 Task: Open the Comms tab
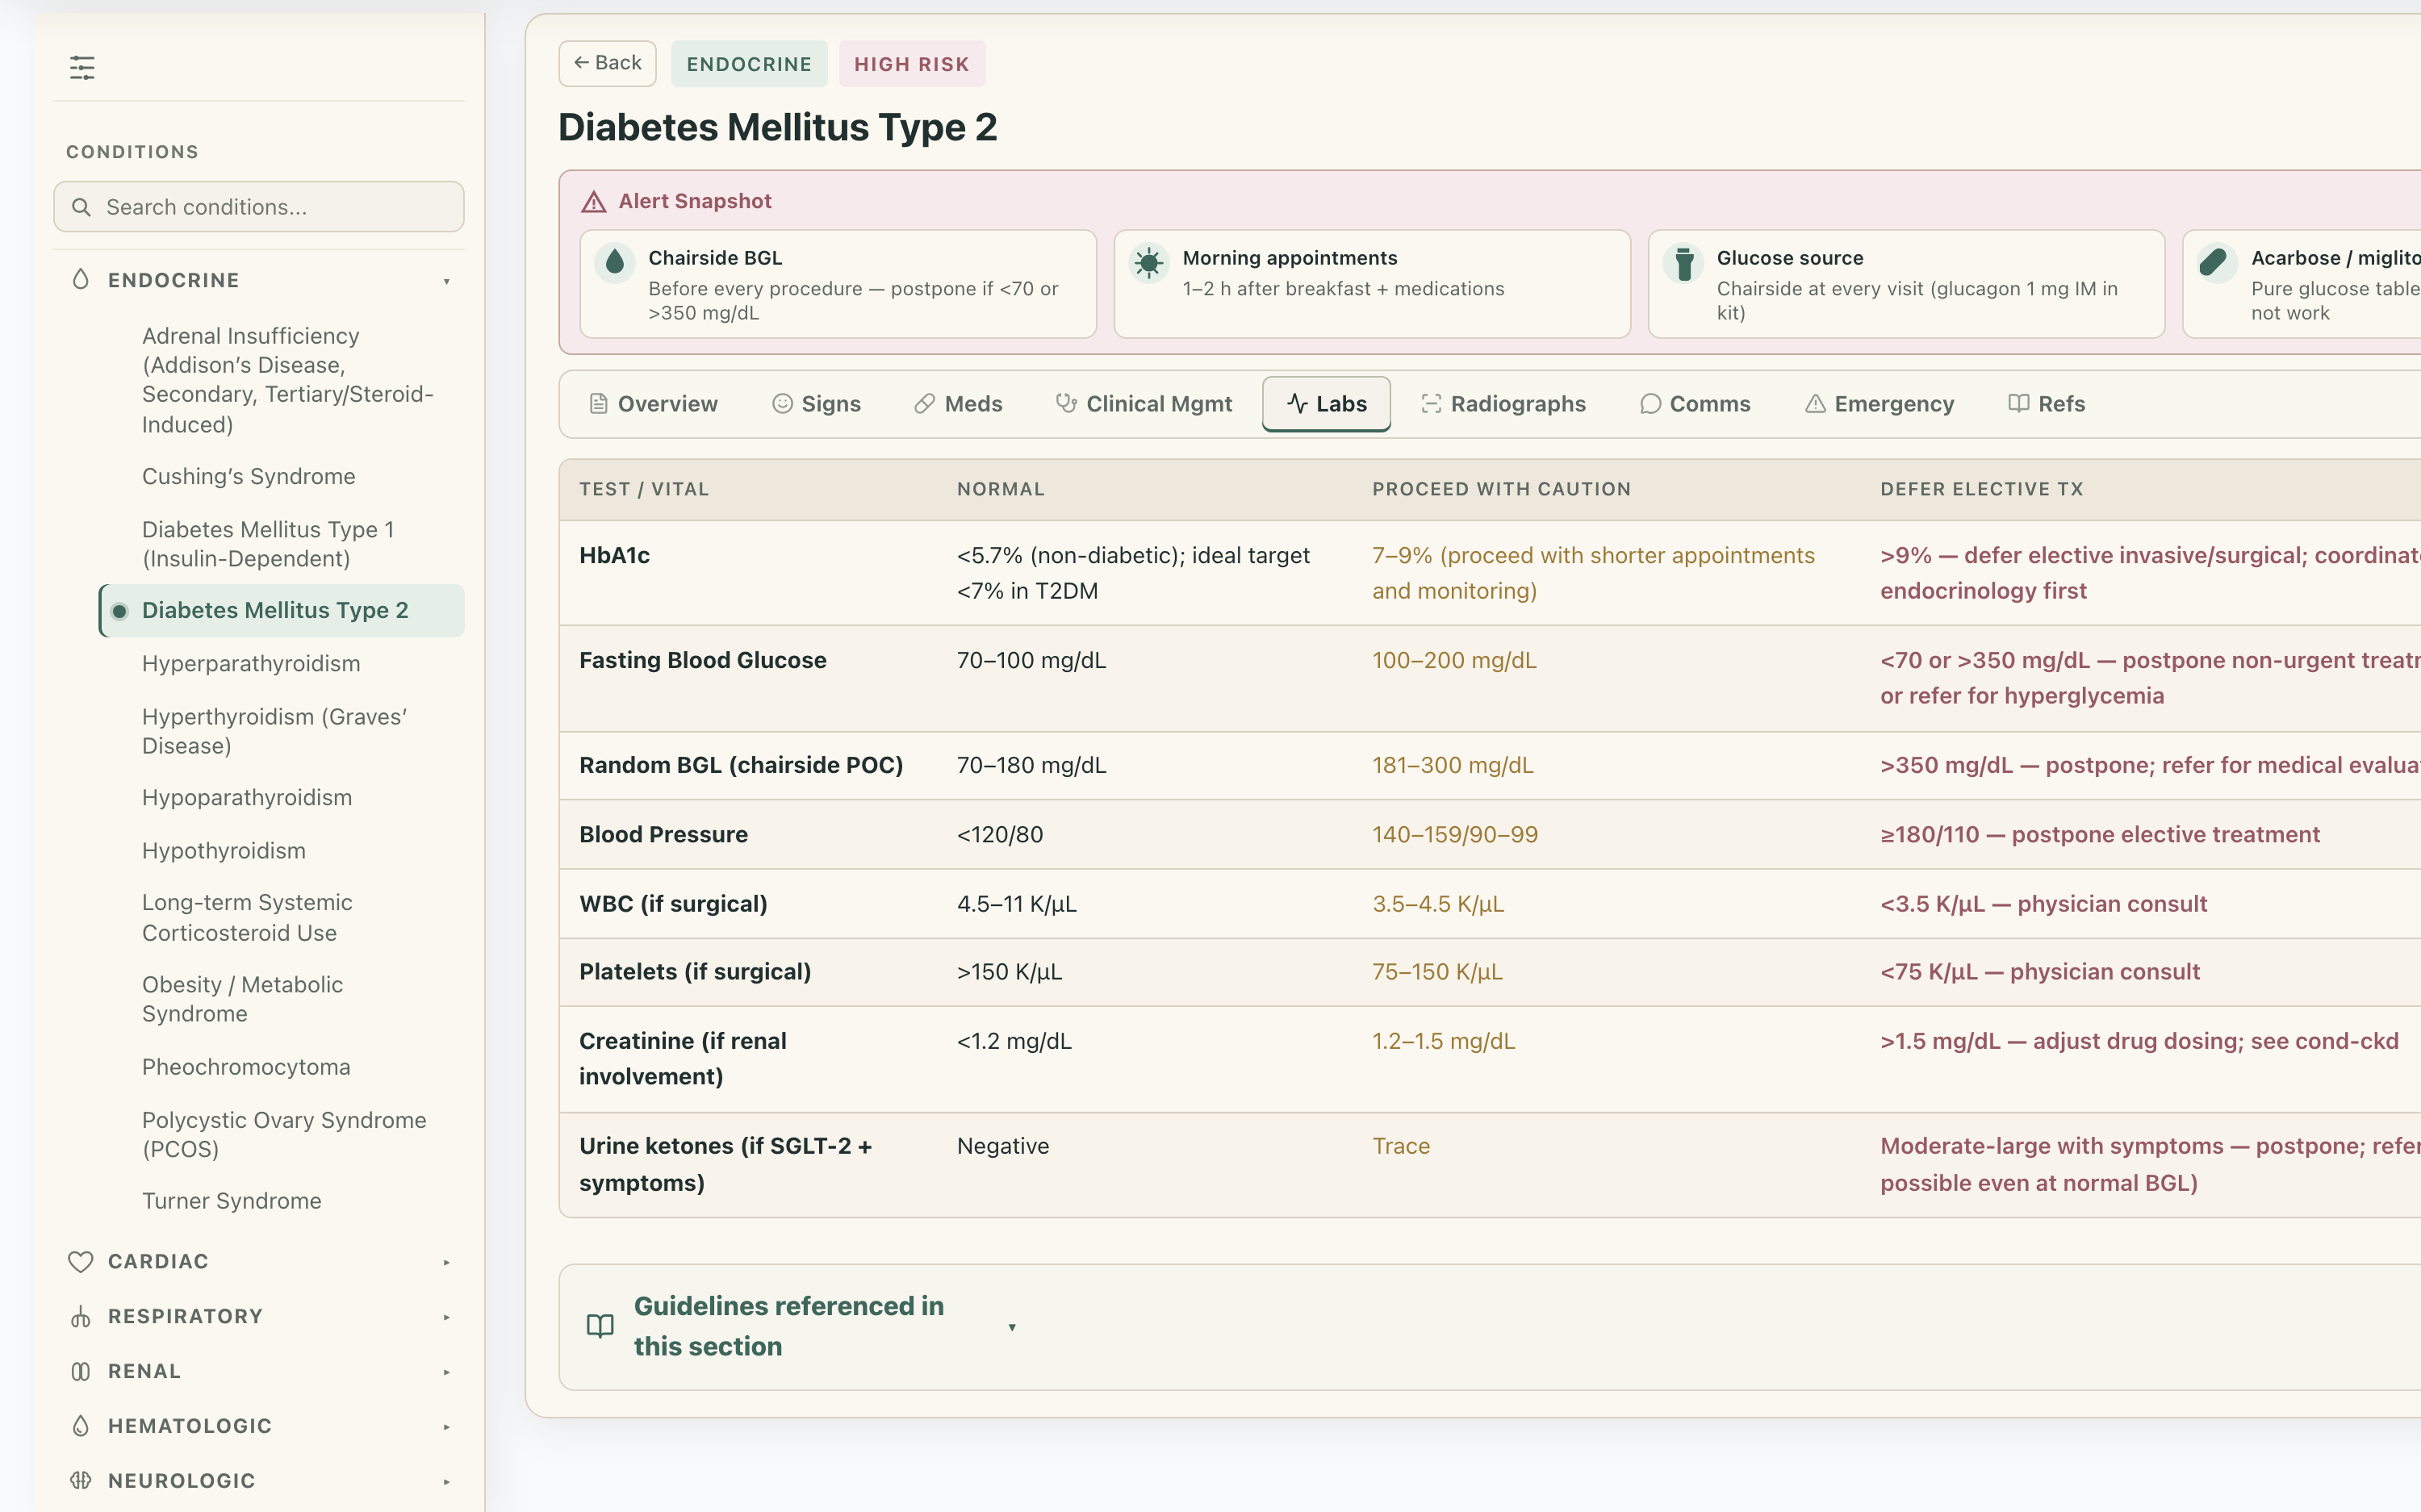(1695, 404)
